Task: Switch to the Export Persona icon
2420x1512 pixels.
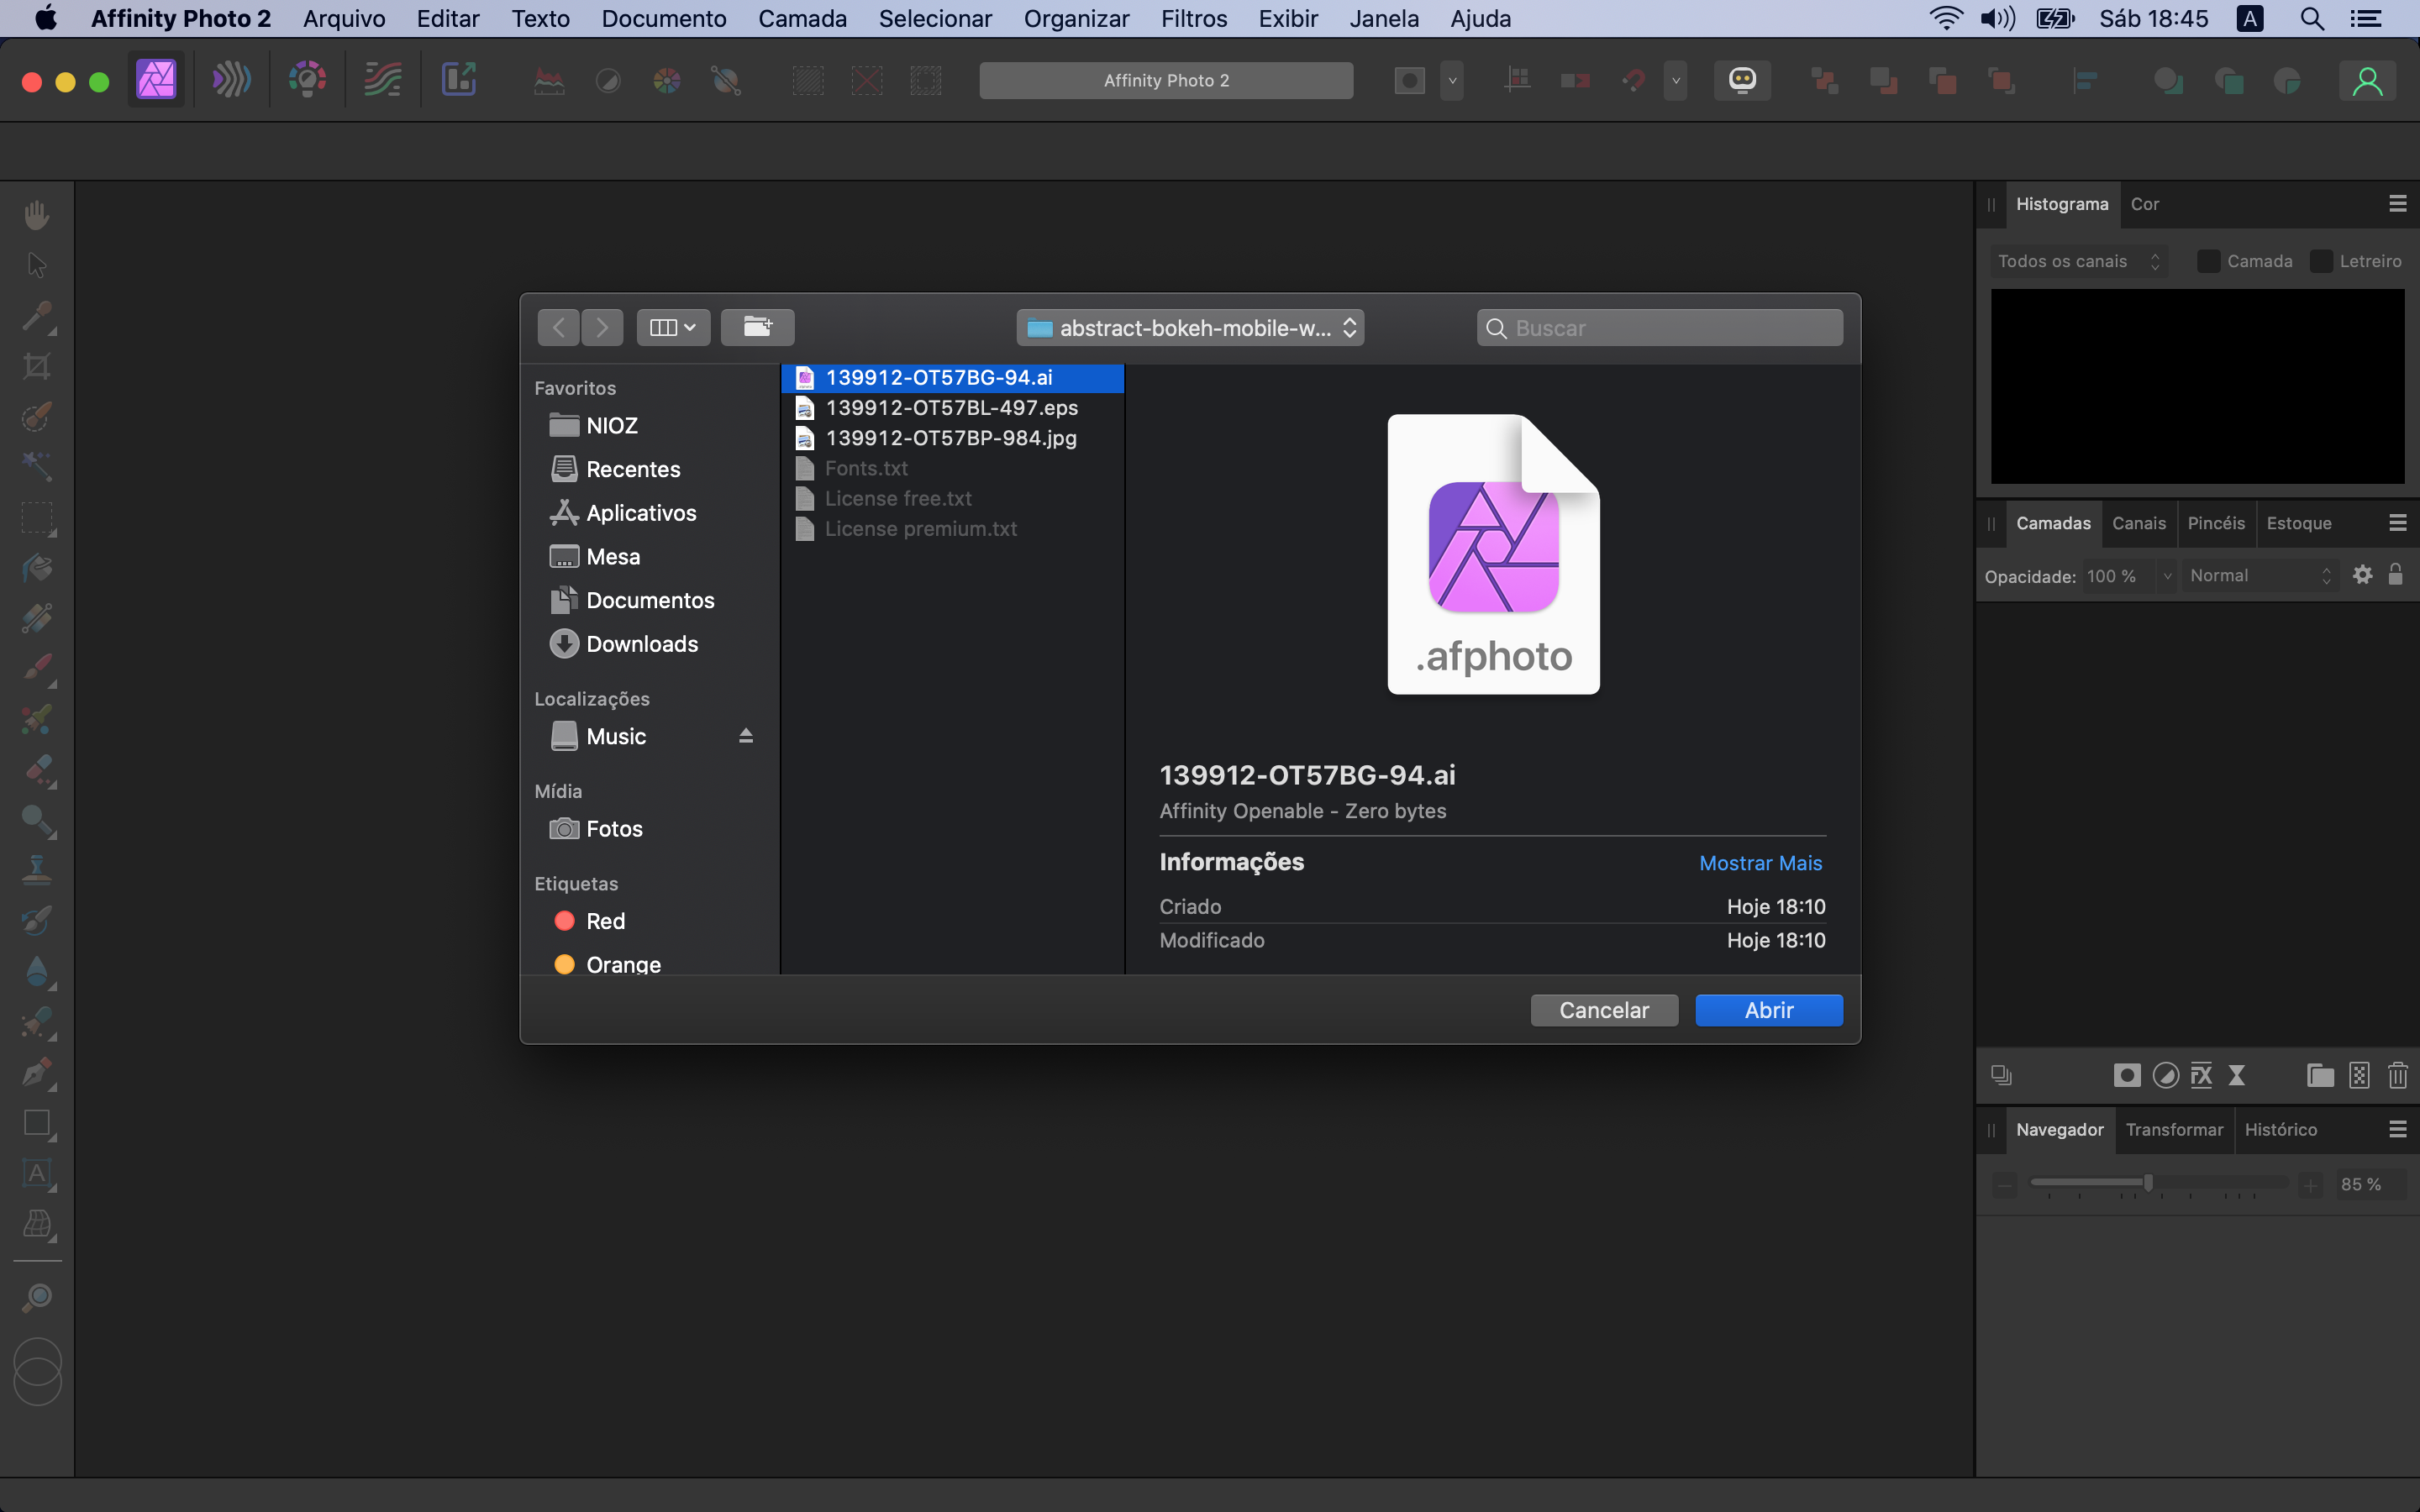Action: tap(458, 80)
